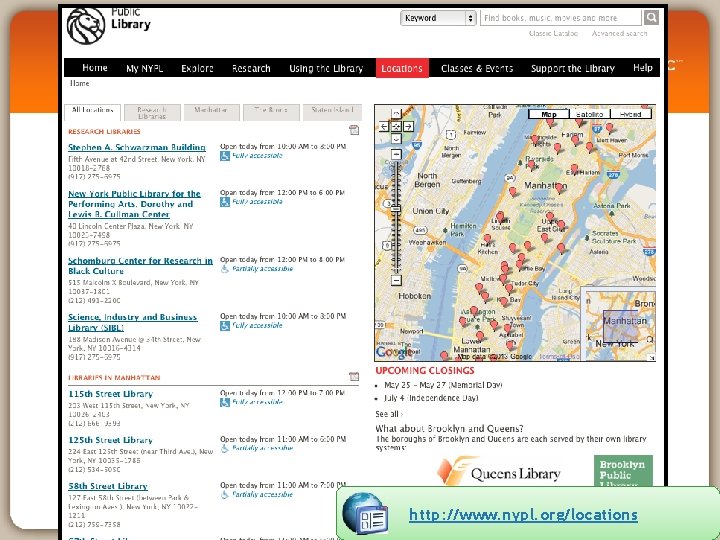The width and height of the screenshot is (720, 540).
Task: Click See all closings link
Action: click(388, 414)
